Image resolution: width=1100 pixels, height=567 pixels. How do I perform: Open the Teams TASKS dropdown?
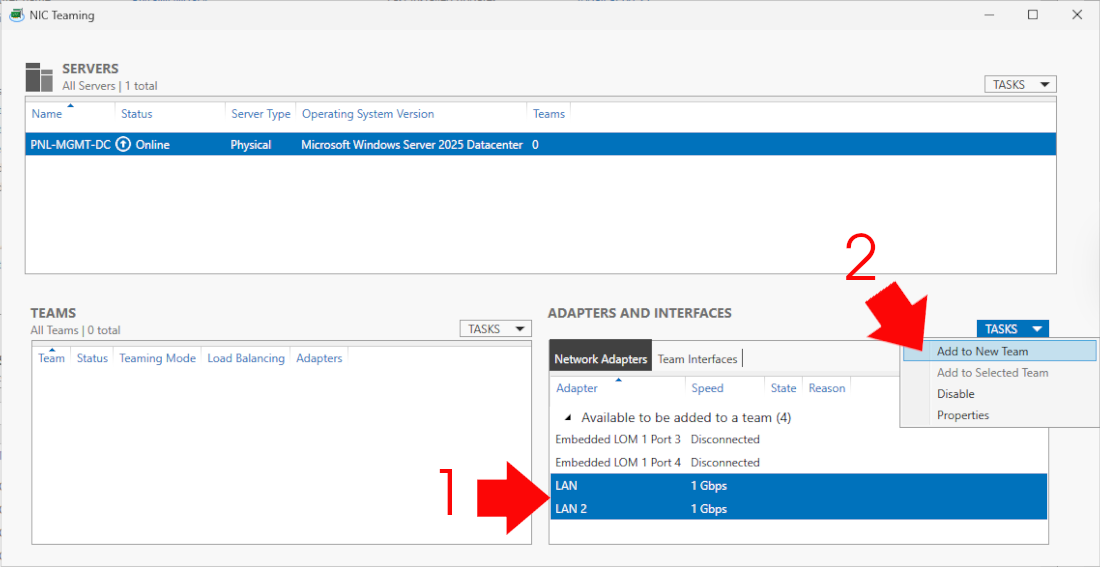point(495,329)
